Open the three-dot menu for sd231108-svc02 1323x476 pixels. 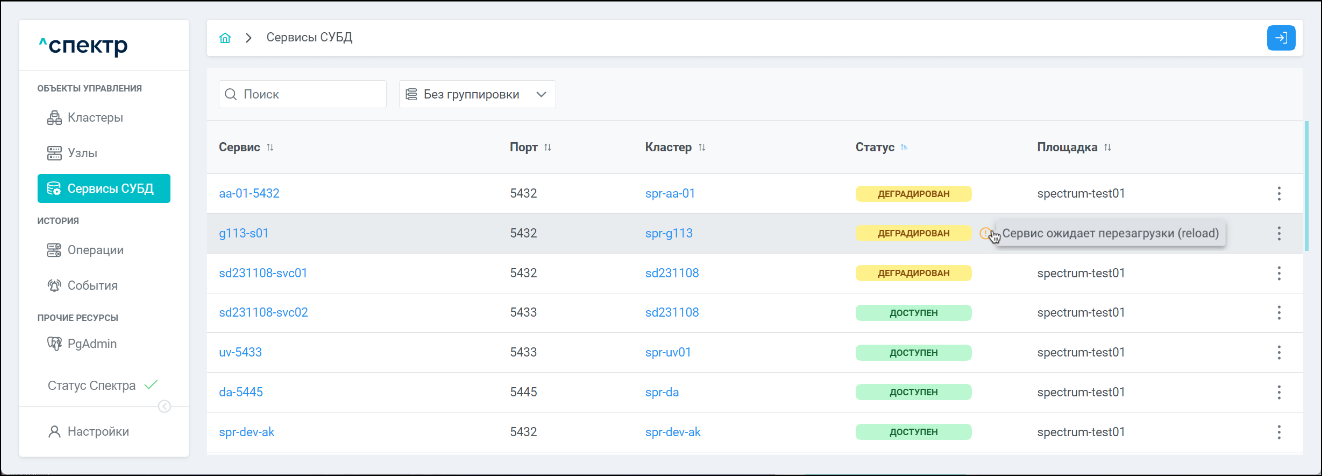tap(1279, 313)
